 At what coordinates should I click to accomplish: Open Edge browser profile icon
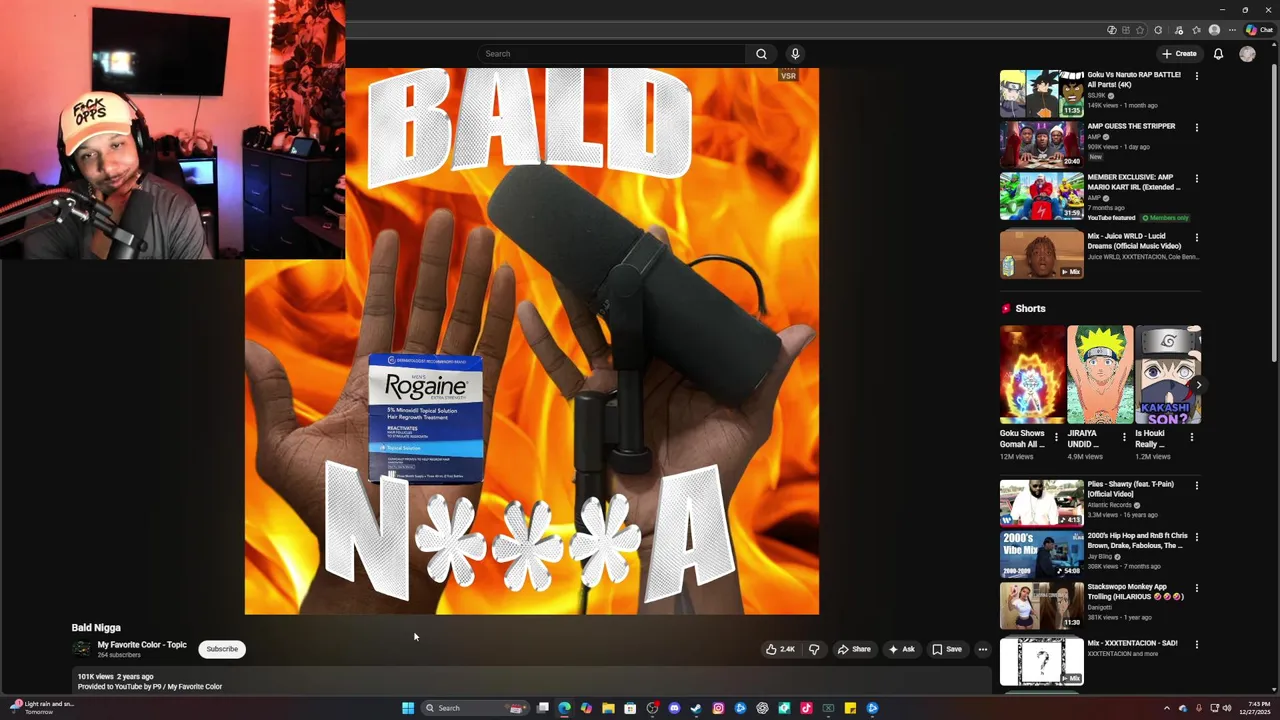pyautogui.click(x=1214, y=30)
